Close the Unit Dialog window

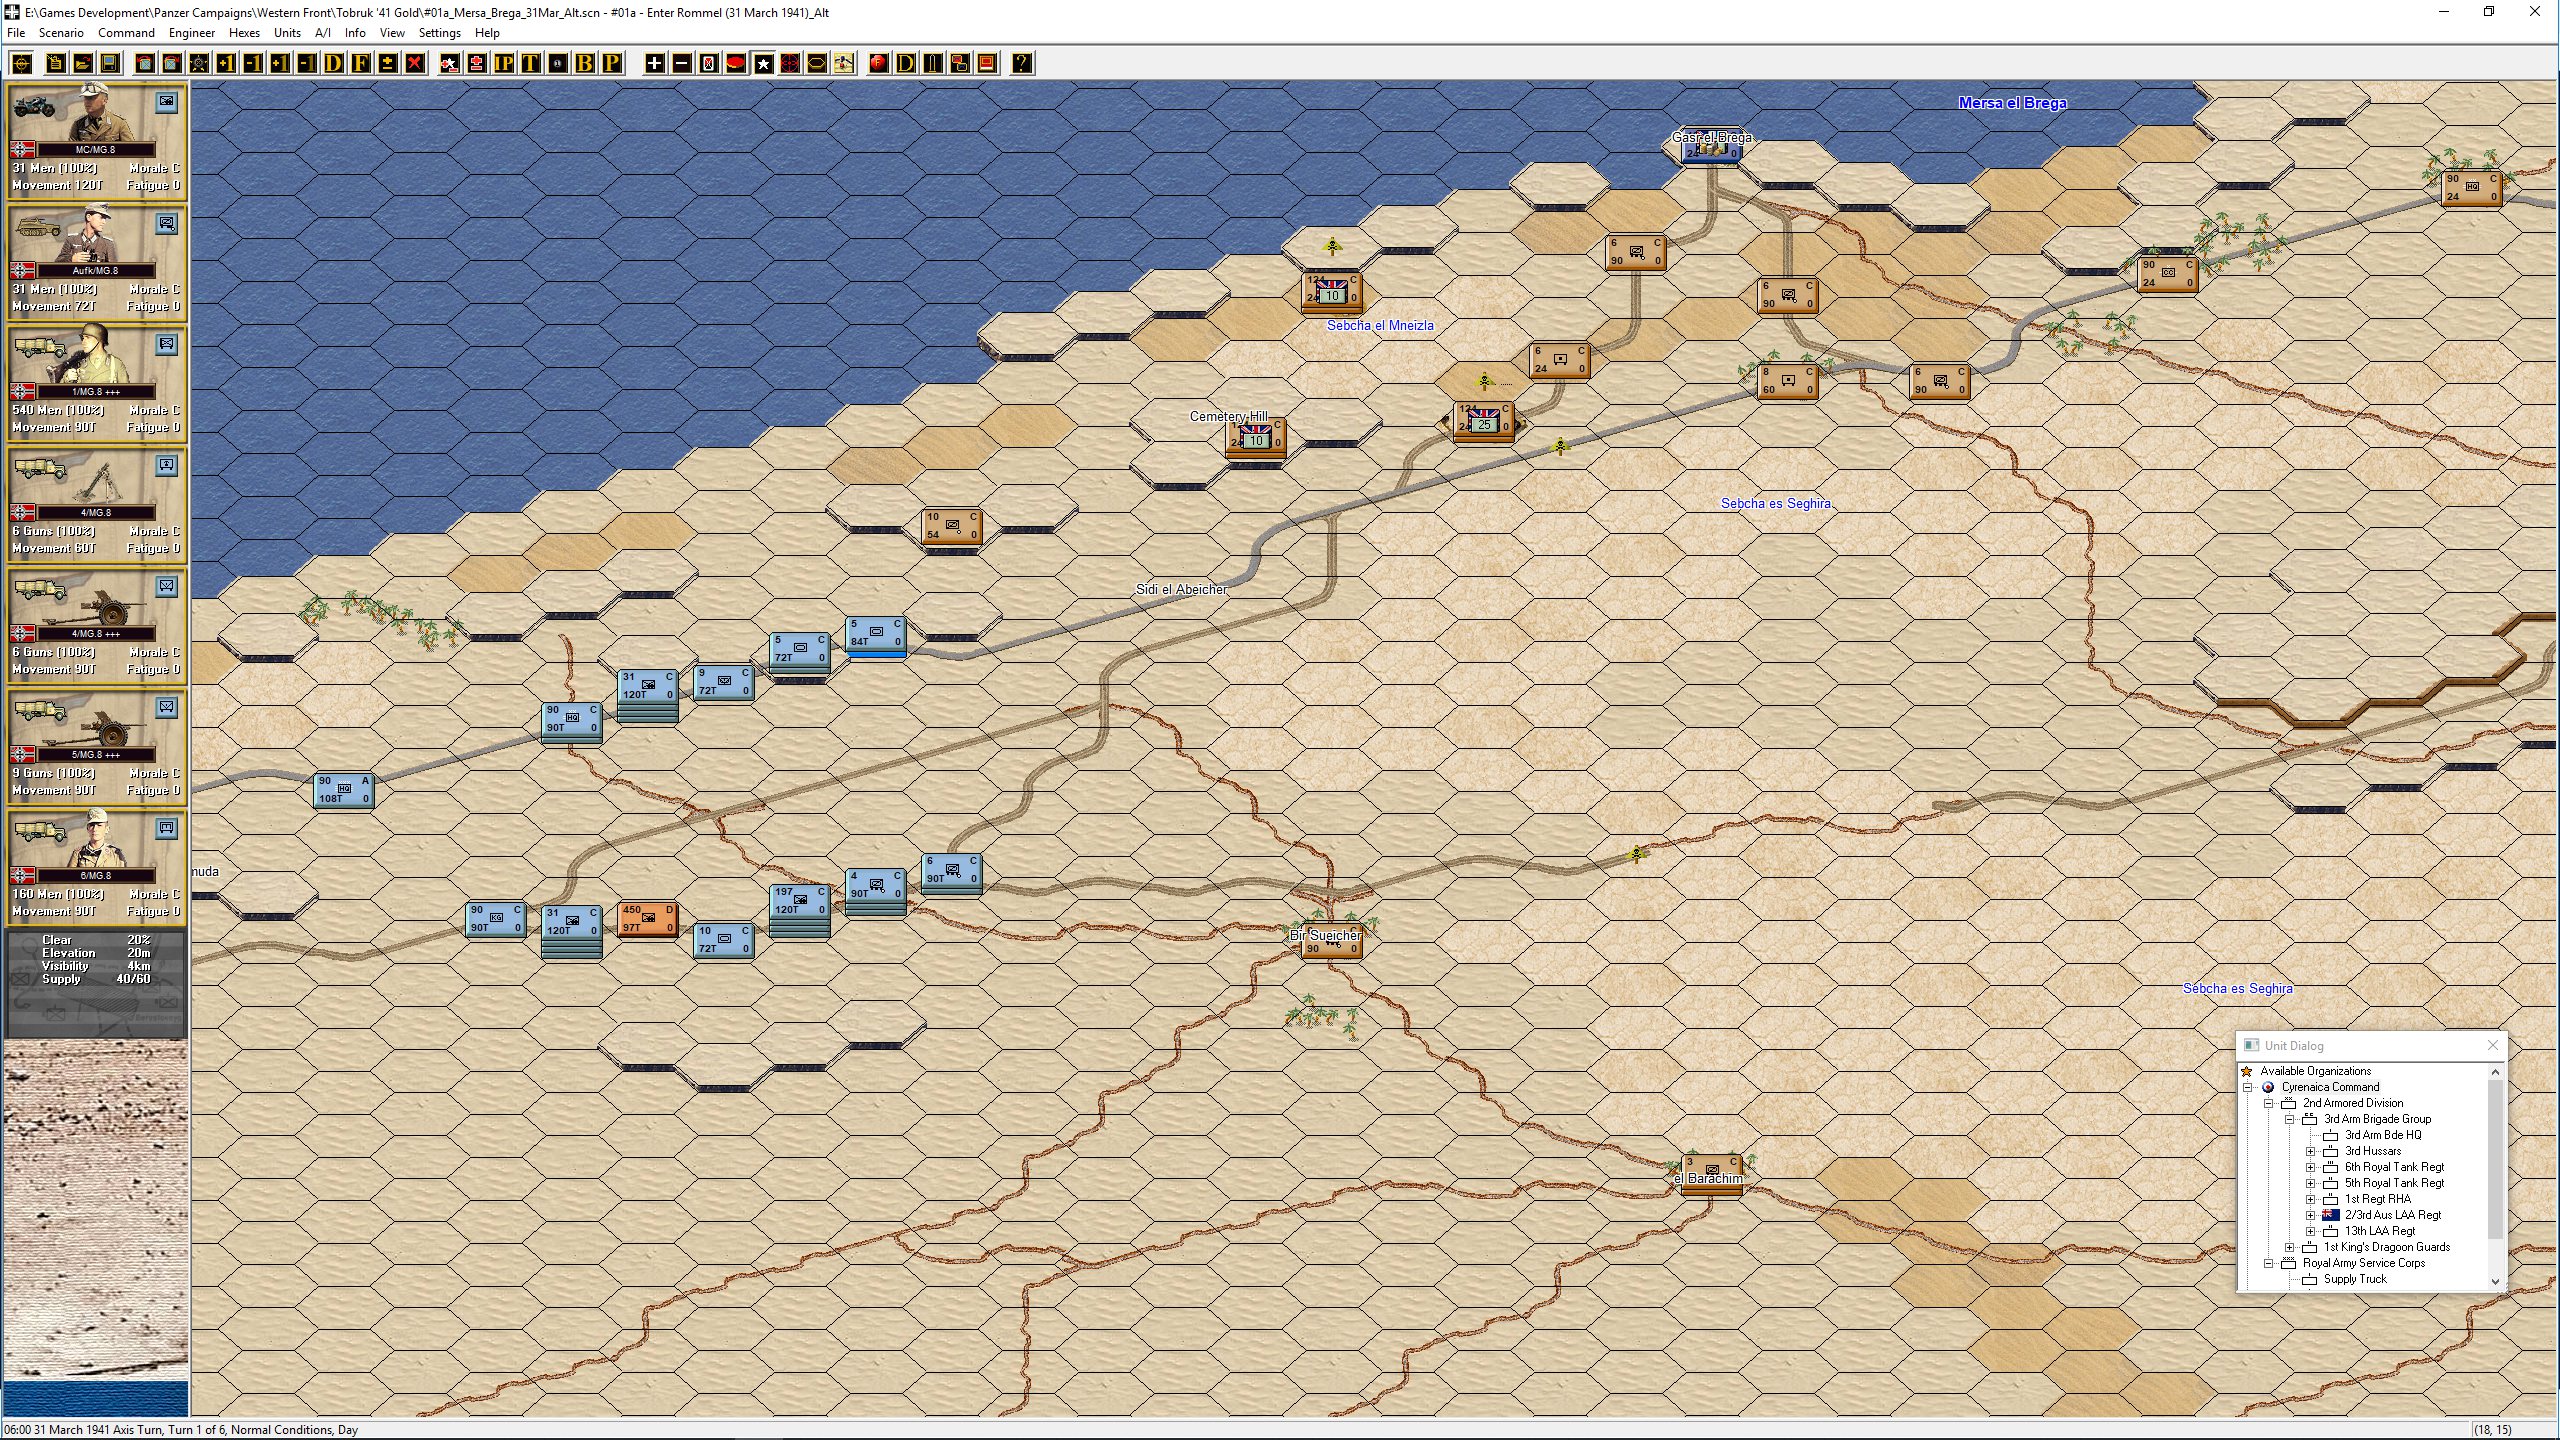point(2492,1045)
